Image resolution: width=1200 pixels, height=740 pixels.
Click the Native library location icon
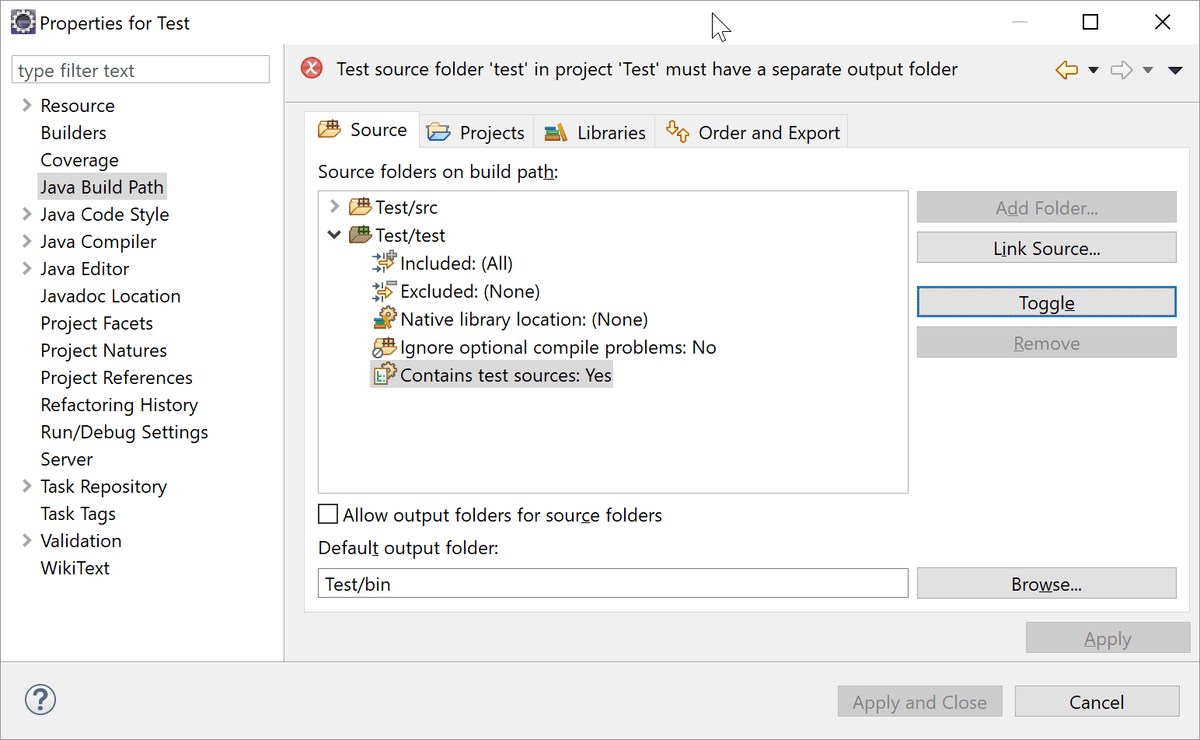384,319
